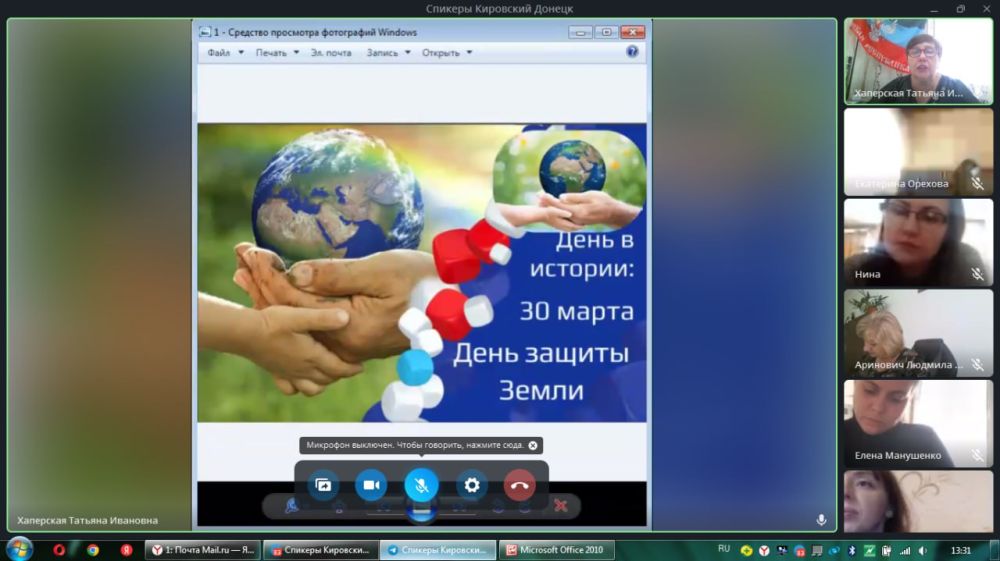
Task: Switch to Почта Mail.ru taskbar window
Action: 203,550
